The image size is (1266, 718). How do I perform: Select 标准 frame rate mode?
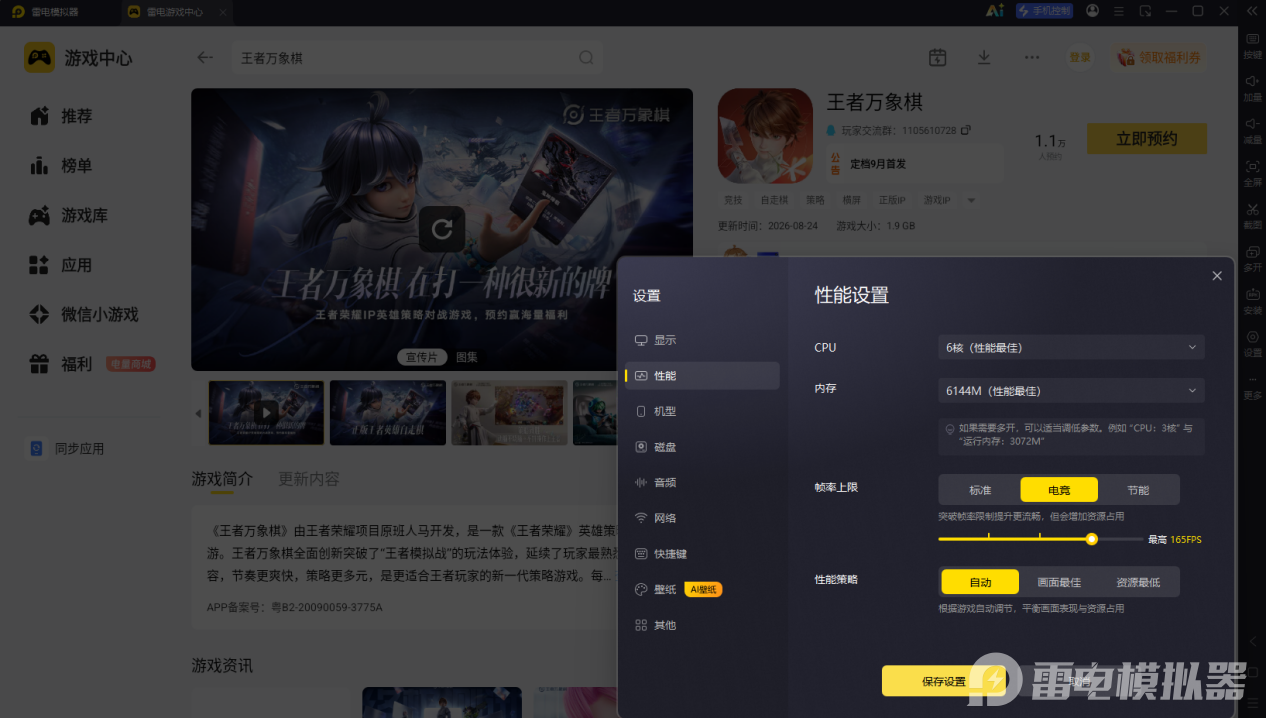[x=980, y=490]
